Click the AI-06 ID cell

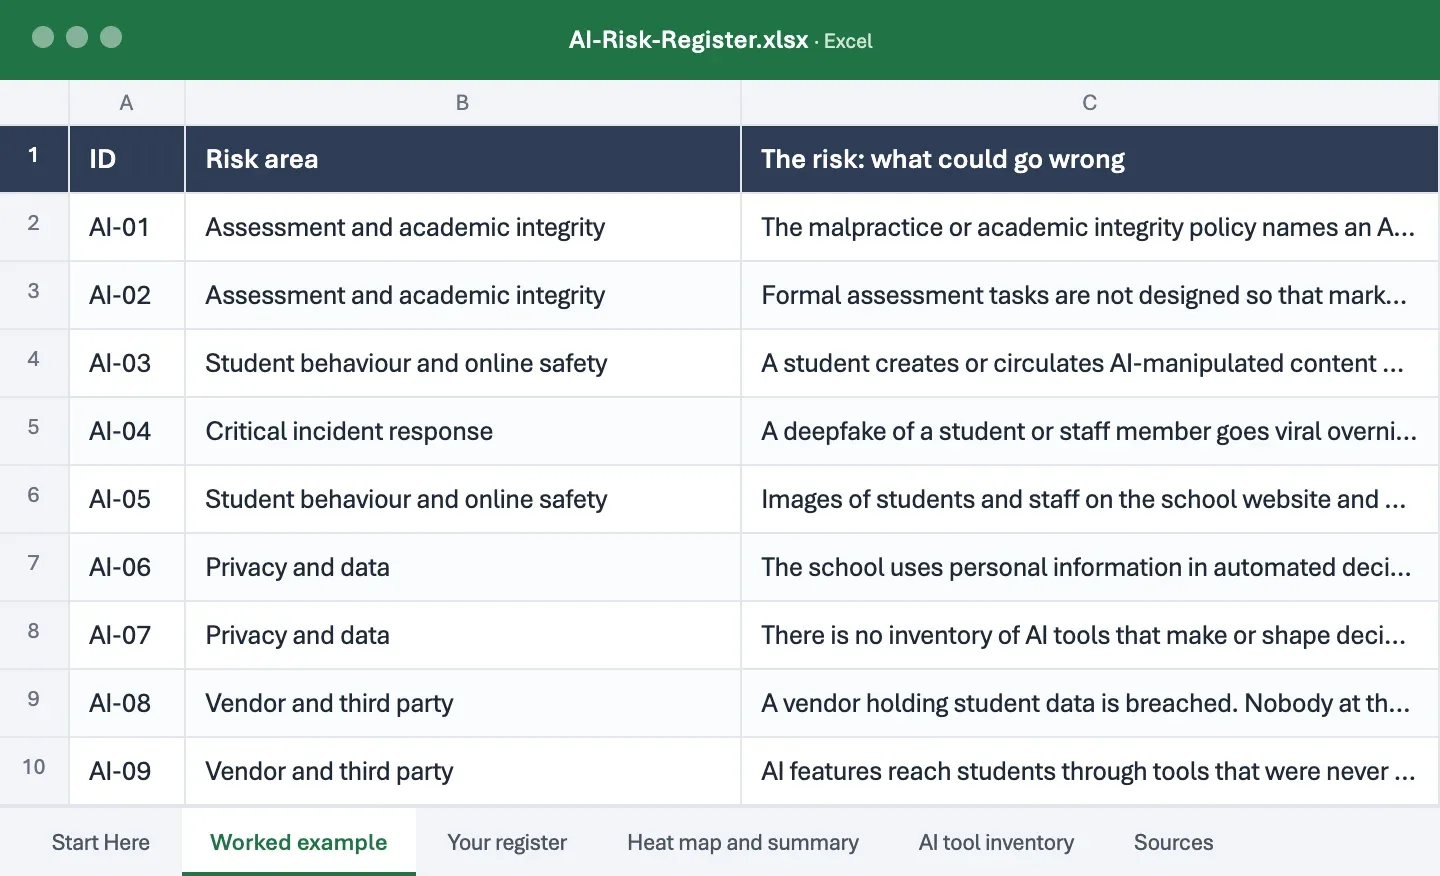pos(127,567)
